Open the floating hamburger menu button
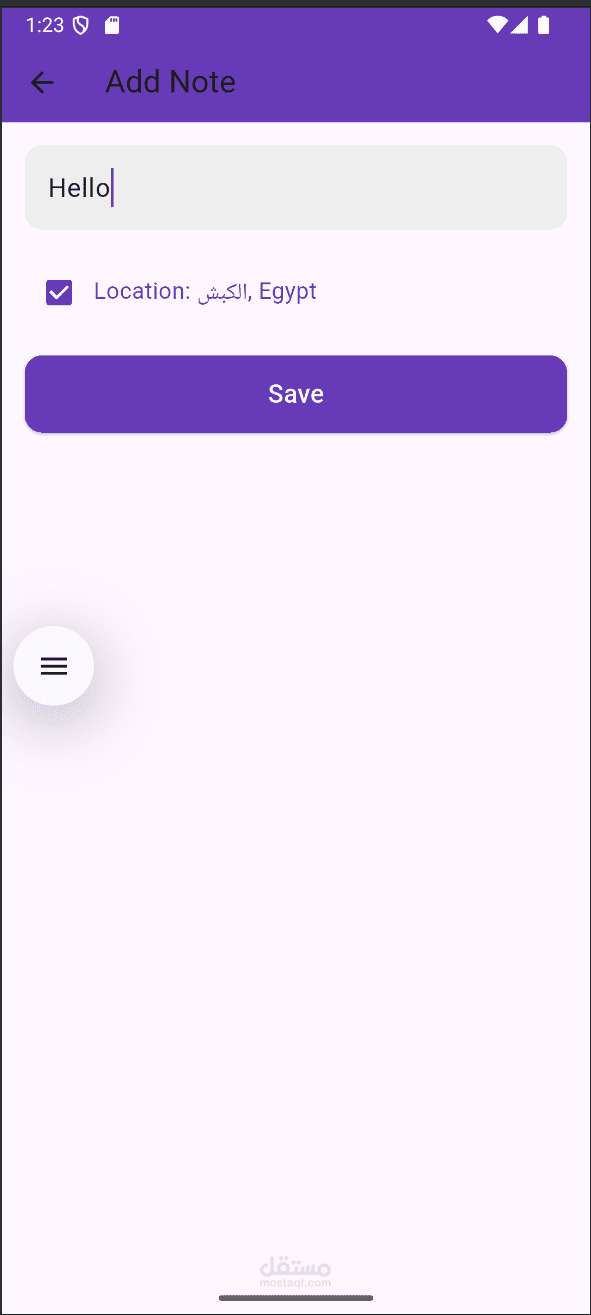591x1315 pixels. point(54,666)
